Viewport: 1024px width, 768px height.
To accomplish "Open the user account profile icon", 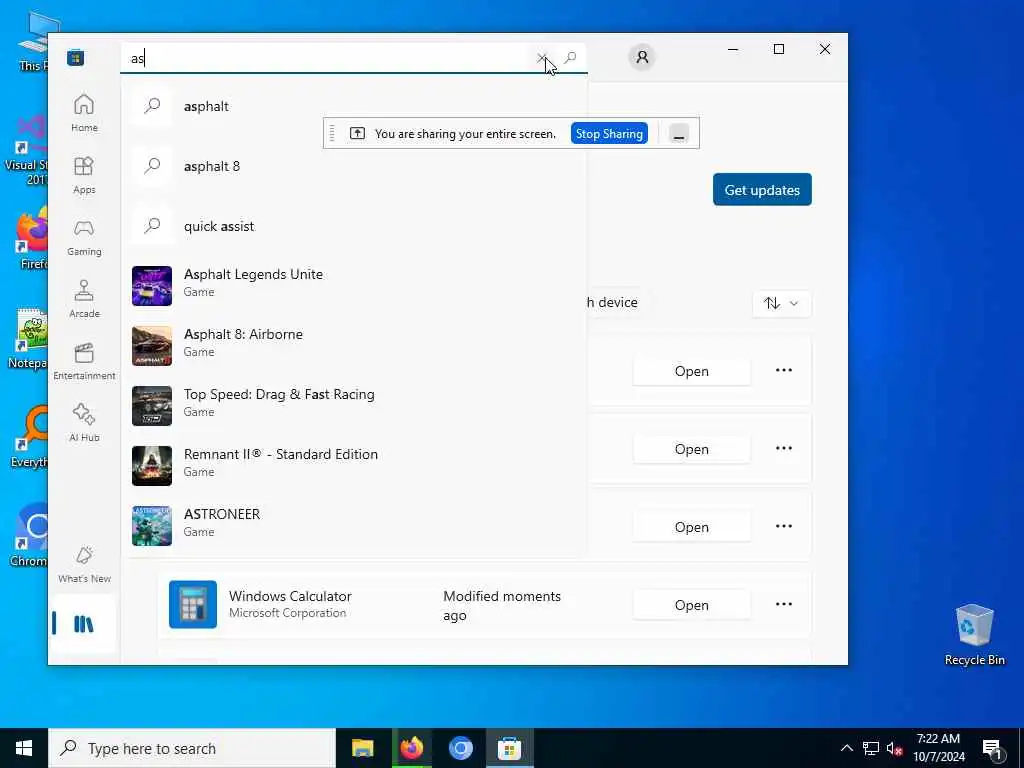I will (642, 57).
